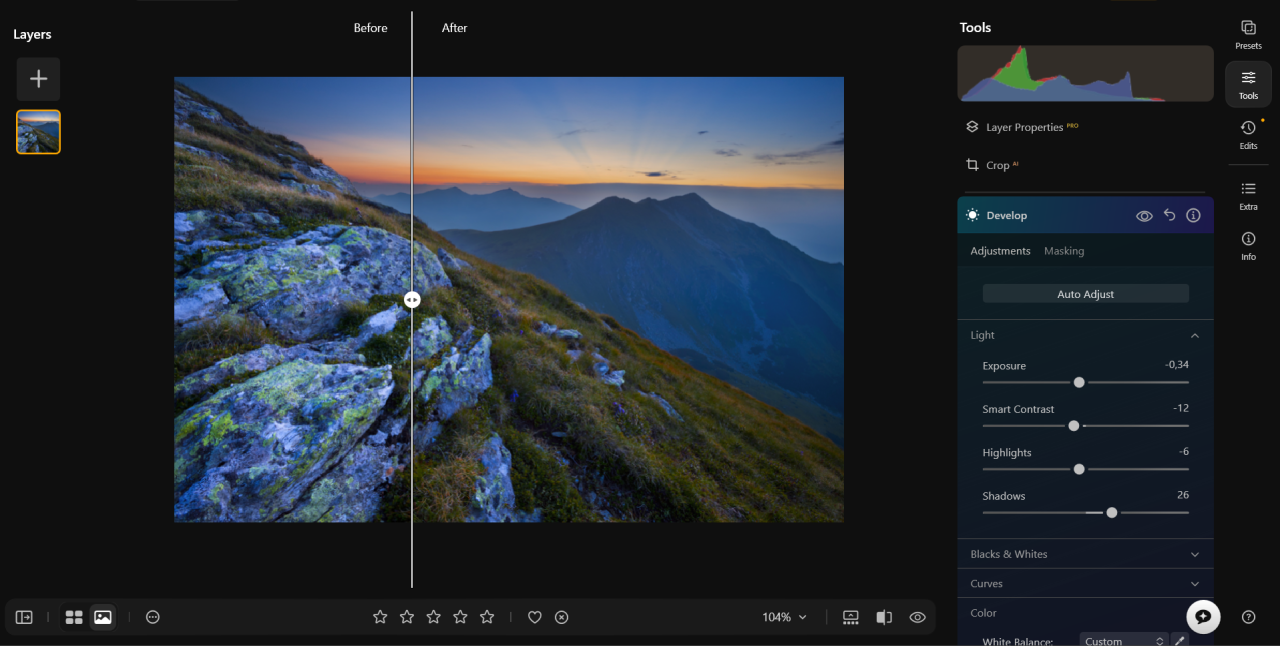Select the mountain layer thumbnail
This screenshot has height=646, width=1280.
[38, 132]
